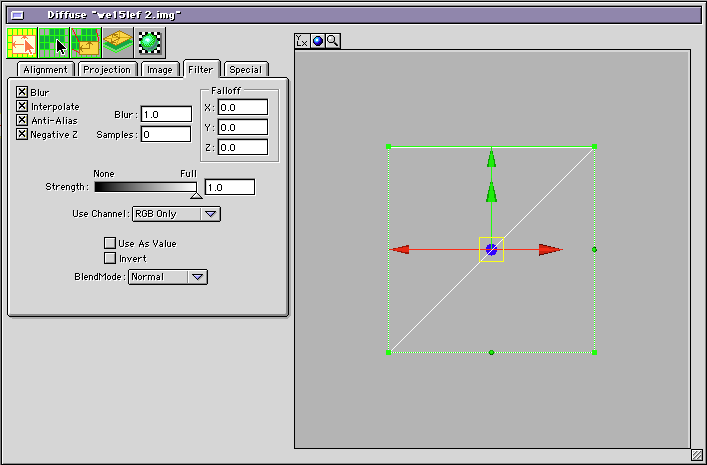
Task: Click the Strength gradient slider bar
Action: [x=145, y=186]
